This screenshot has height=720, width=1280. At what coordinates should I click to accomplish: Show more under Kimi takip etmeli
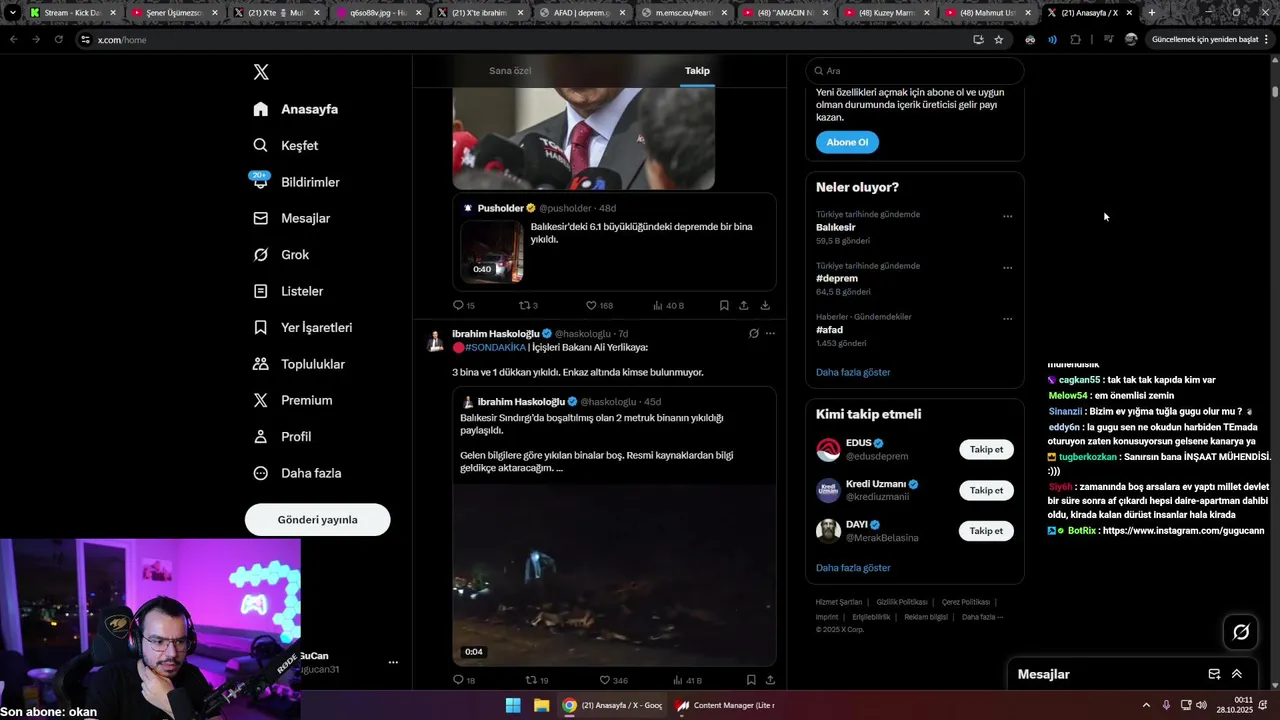[x=853, y=568]
